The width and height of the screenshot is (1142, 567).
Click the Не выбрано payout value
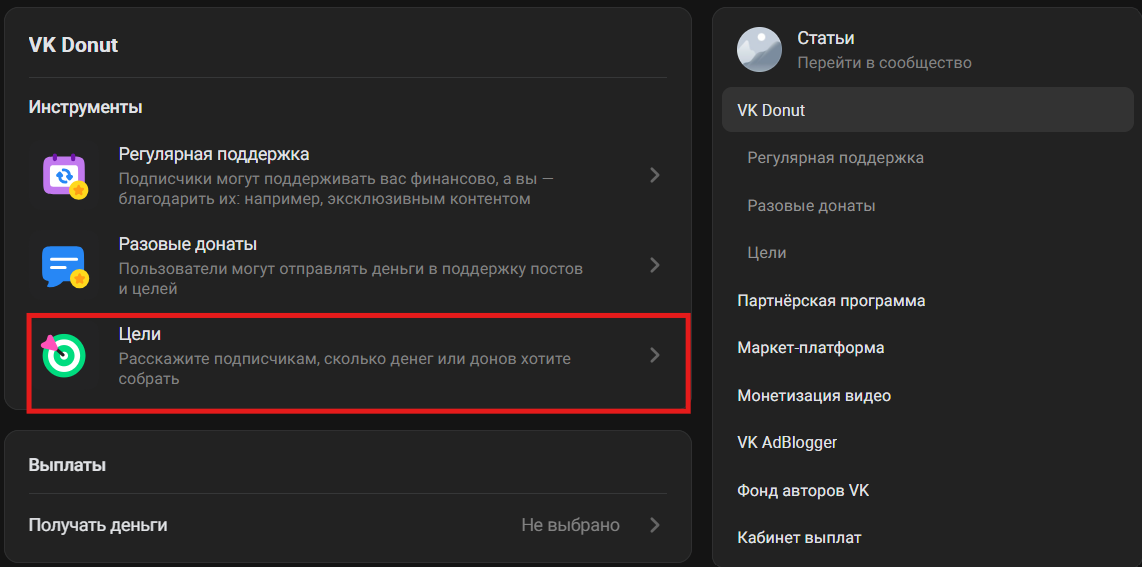570,525
